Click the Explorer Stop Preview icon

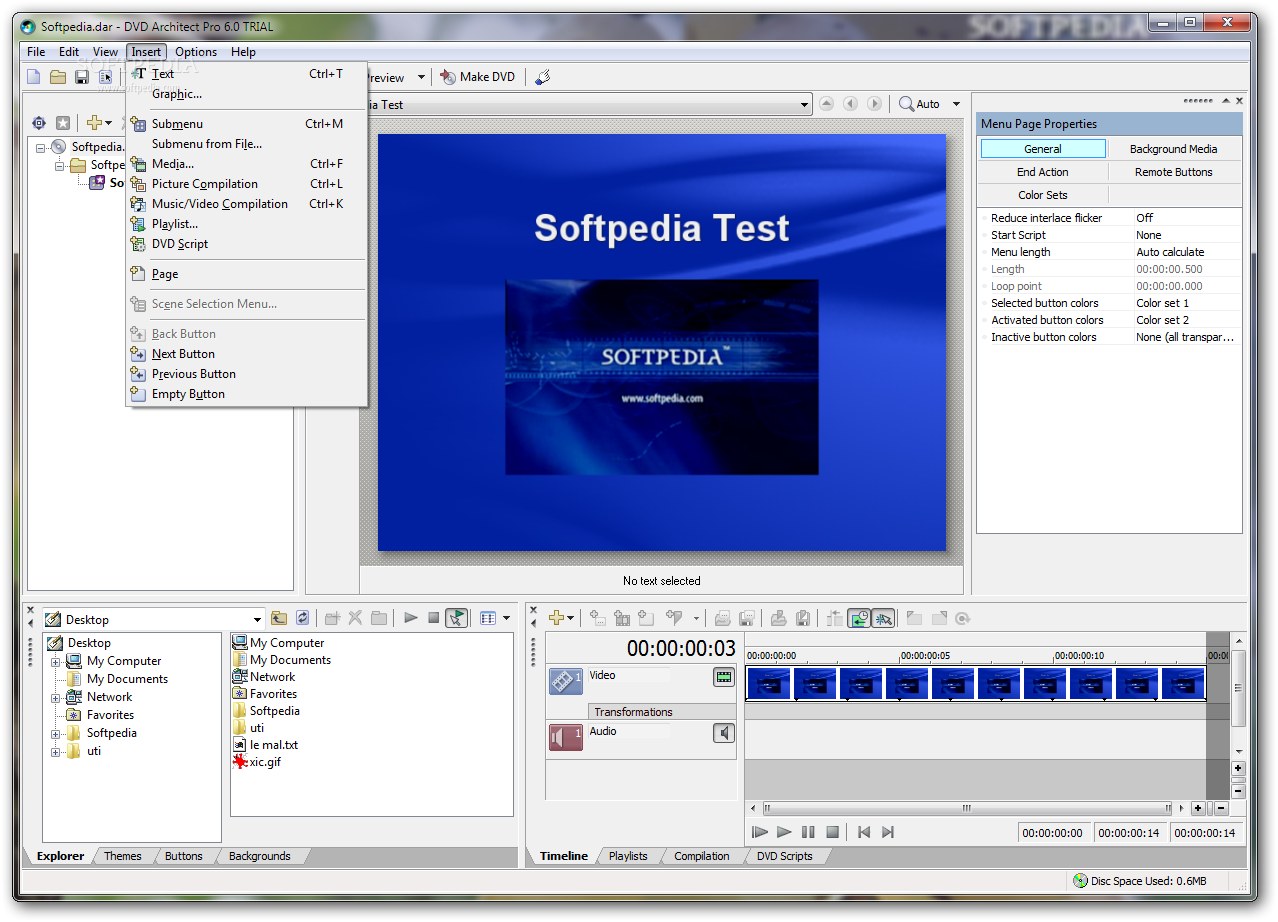(x=433, y=619)
